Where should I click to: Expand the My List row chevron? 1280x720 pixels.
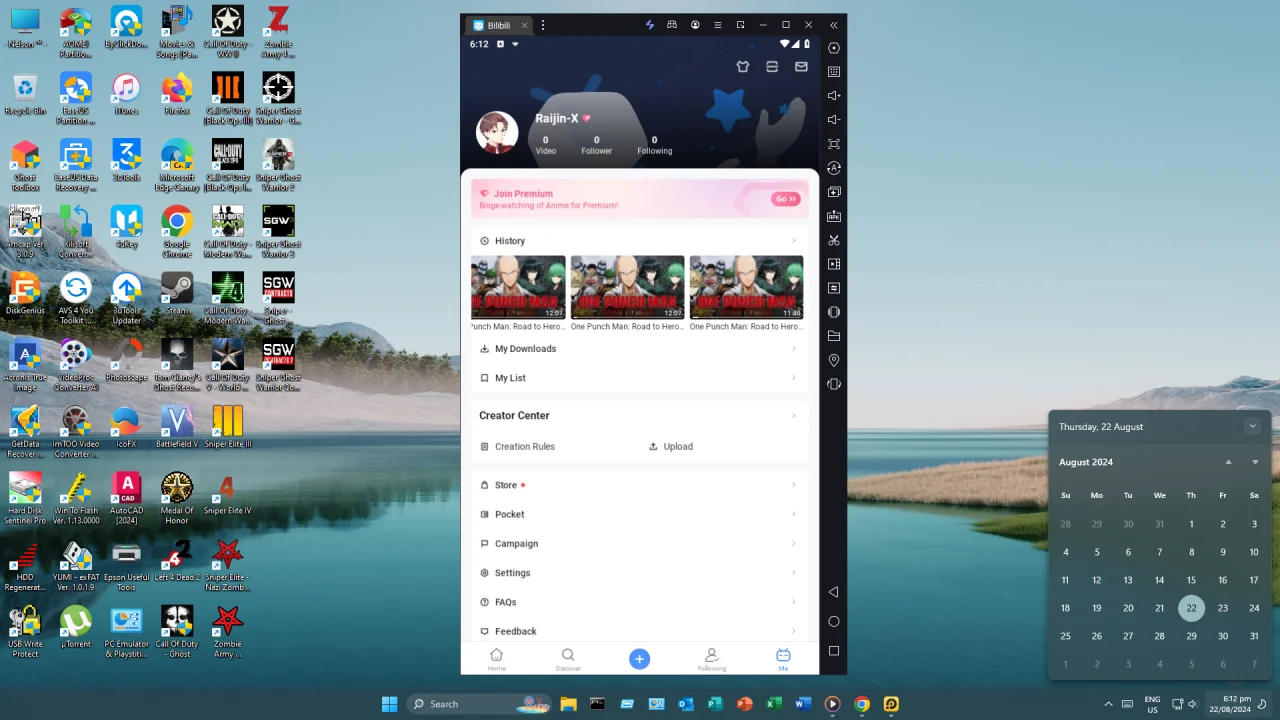click(x=794, y=378)
